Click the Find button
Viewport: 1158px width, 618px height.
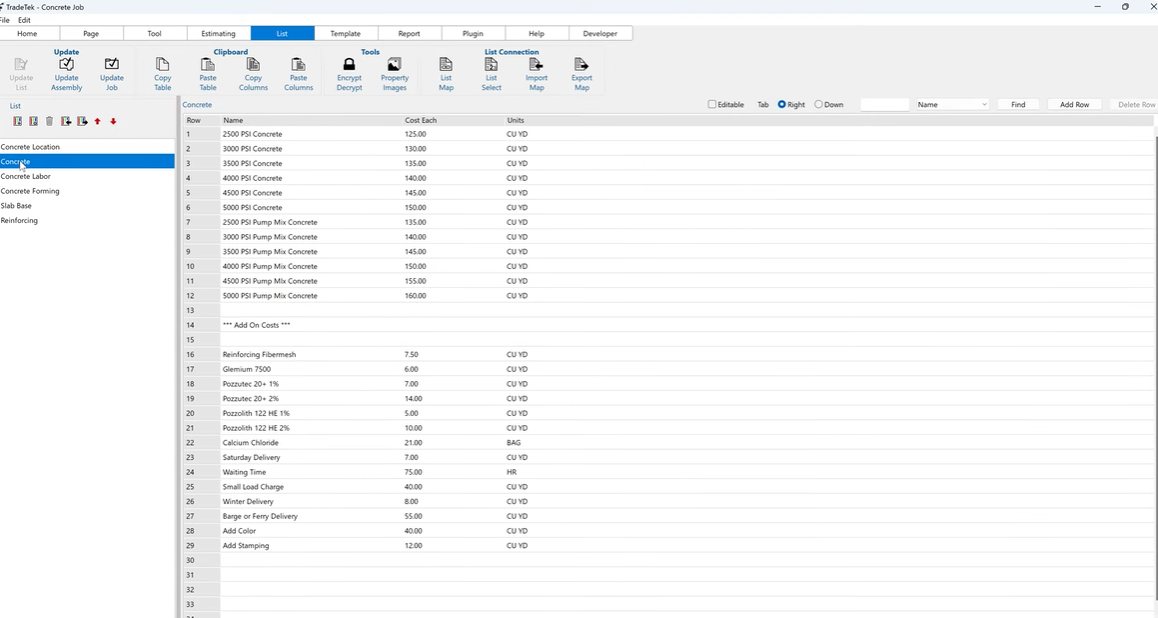coord(1017,104)
